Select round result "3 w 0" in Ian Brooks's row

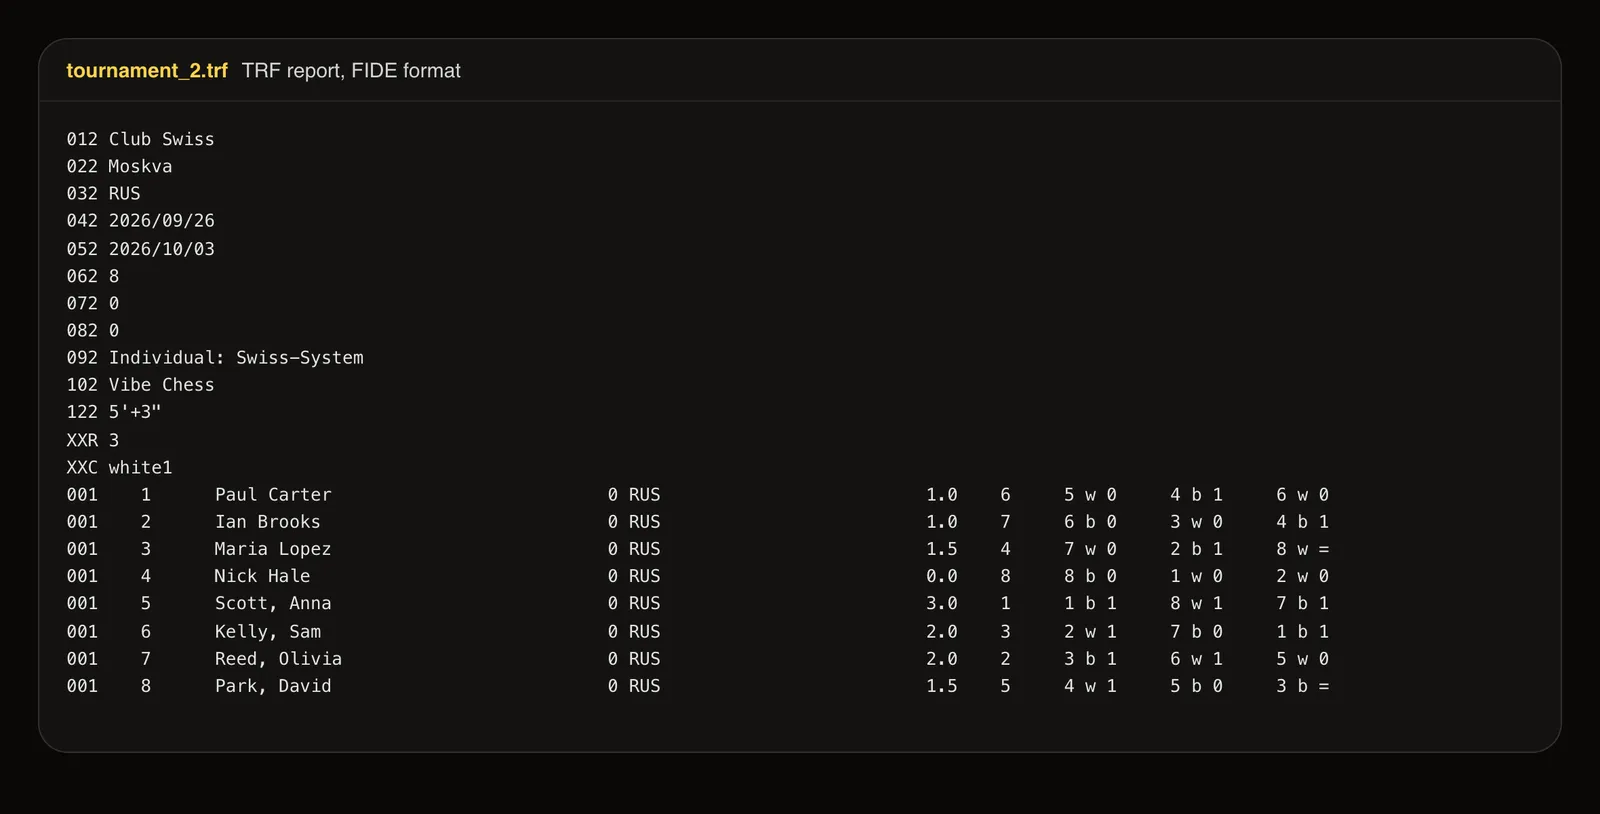(1196, 521)
